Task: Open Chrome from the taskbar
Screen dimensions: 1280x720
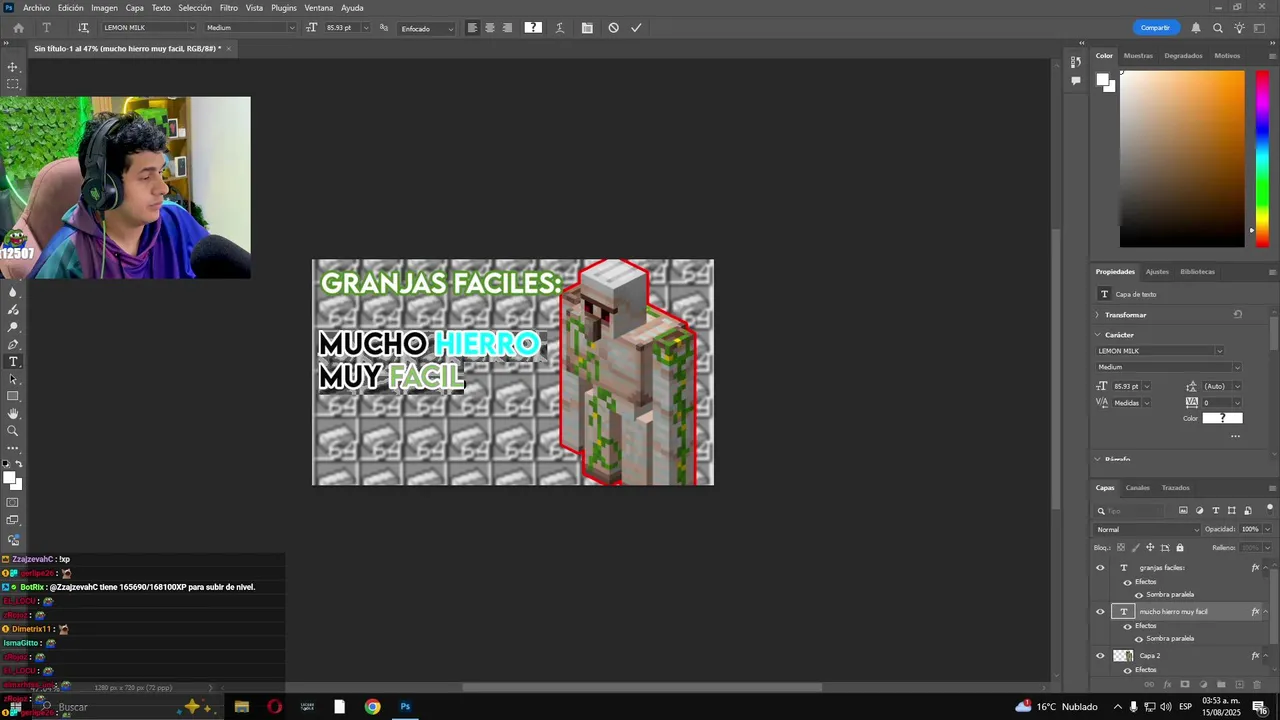Action: click(x=372, y=707)
